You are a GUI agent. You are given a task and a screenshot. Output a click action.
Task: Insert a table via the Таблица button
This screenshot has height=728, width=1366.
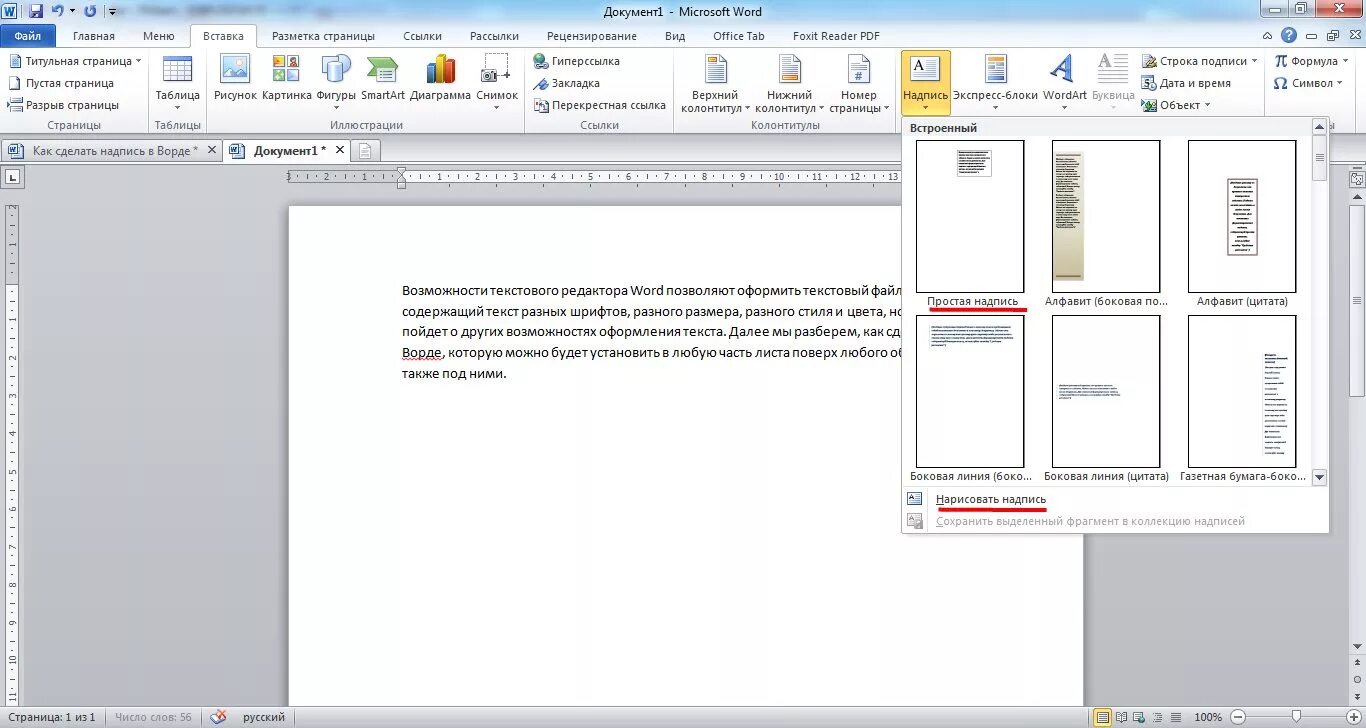[177, 80]
